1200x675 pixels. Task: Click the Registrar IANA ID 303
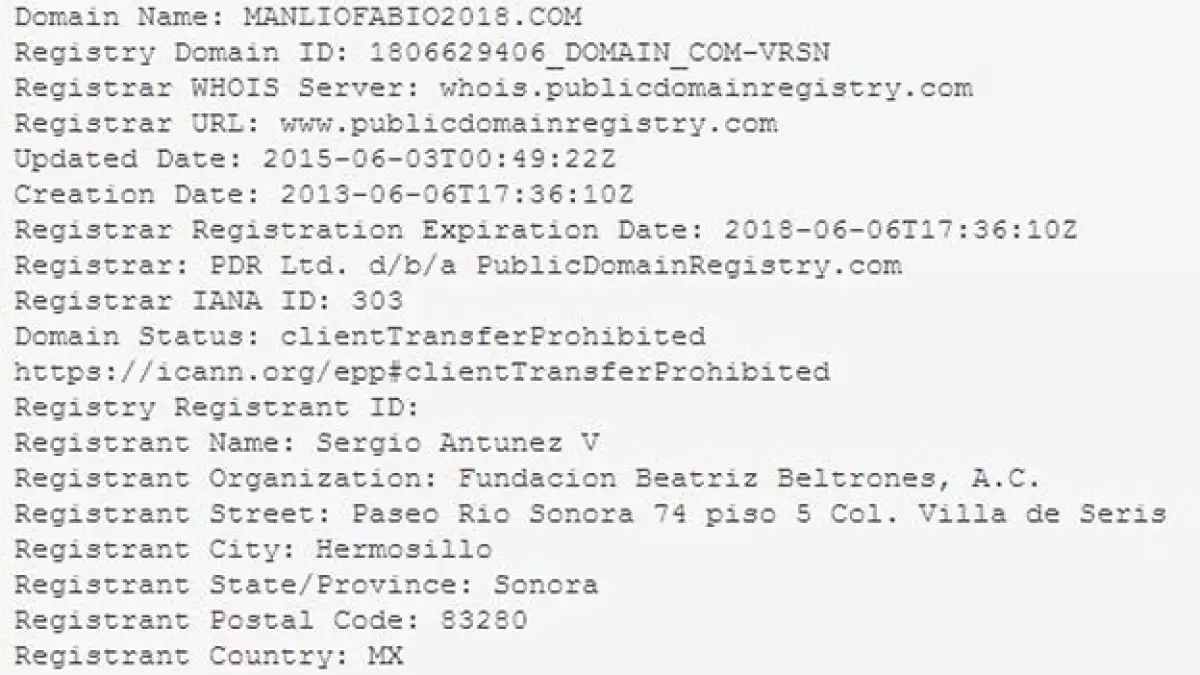tap(377, 300)
